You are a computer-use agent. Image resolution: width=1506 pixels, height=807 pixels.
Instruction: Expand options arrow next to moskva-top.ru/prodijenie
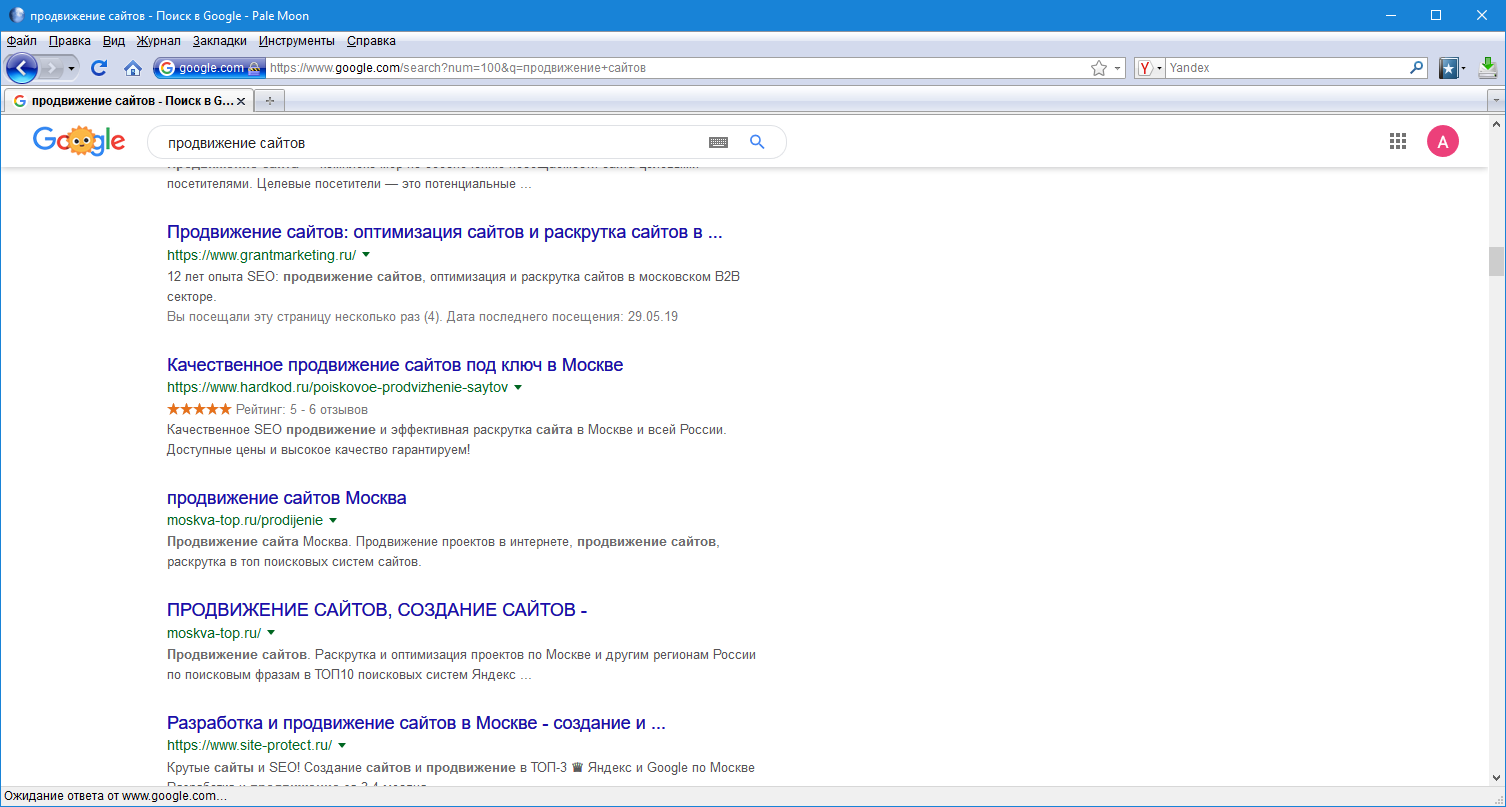(x=333, y=520)
